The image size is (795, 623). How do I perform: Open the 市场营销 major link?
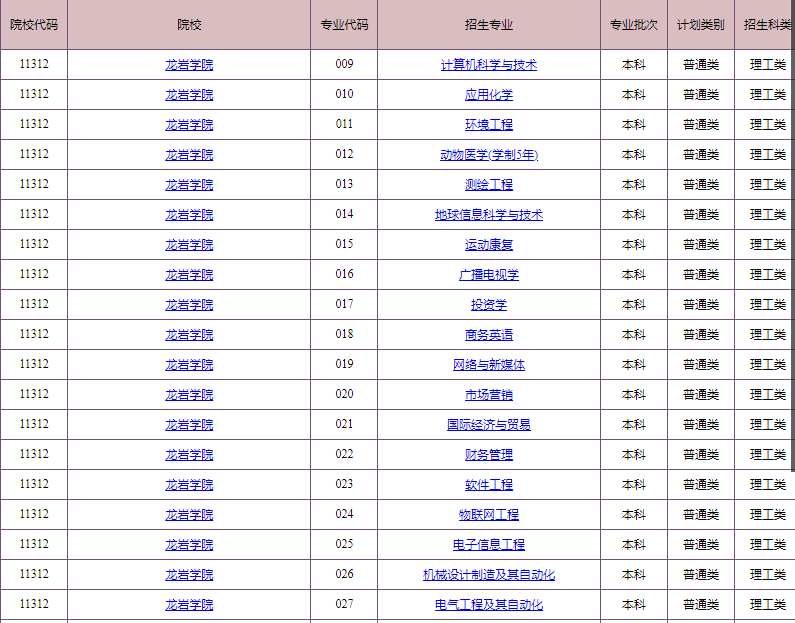coord(489,394)
